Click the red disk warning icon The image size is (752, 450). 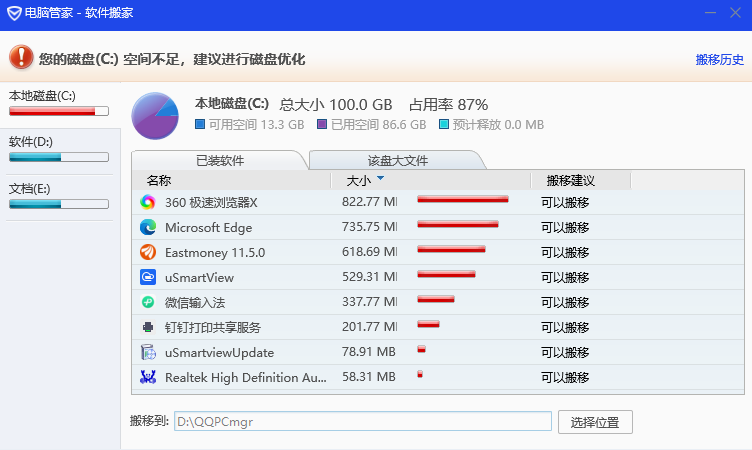pos(21,58)
